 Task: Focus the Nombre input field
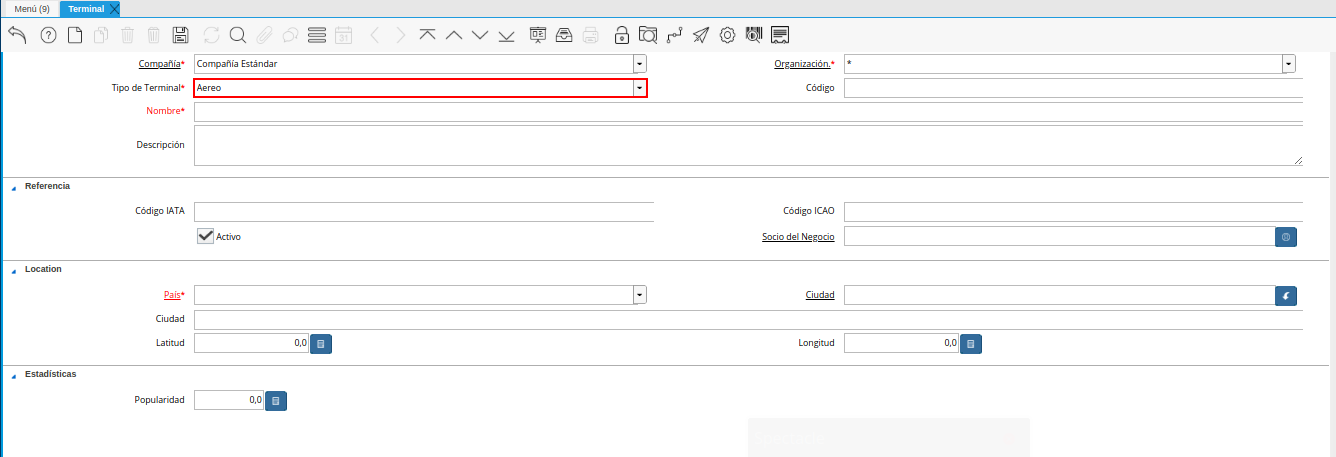(x=748, y=112)
